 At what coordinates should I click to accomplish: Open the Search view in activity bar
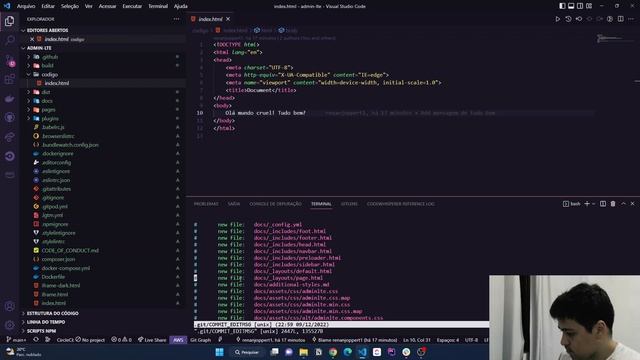[x=9, y=40]
